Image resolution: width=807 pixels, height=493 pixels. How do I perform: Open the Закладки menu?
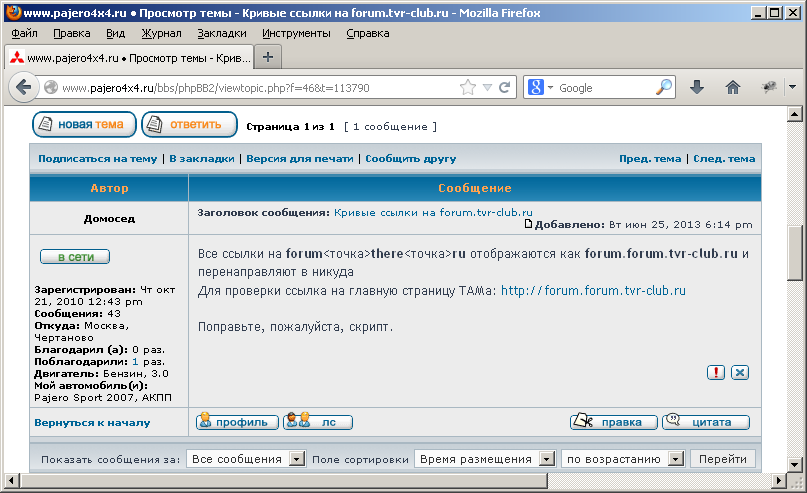click(222, 33)
